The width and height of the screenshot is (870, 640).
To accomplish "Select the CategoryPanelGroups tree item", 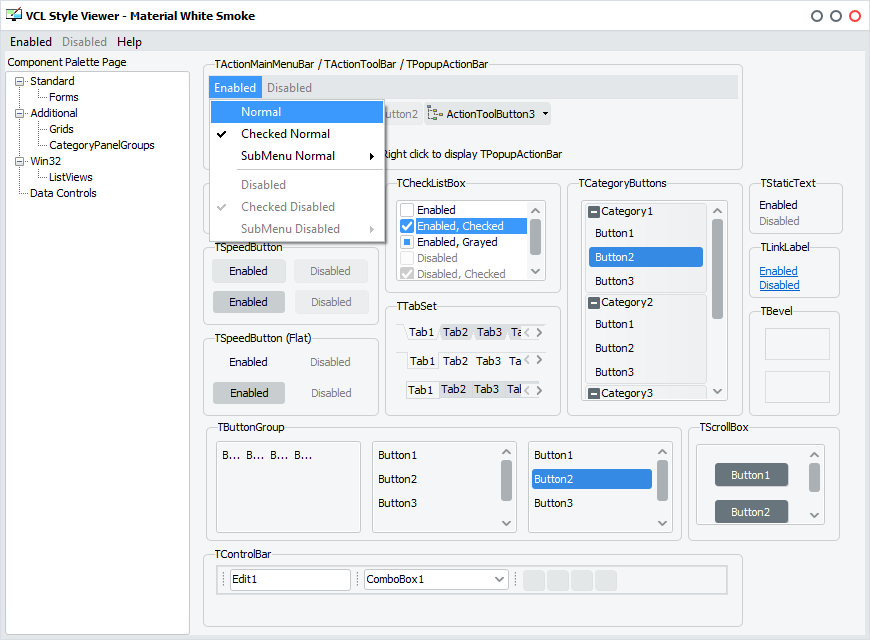I will (x=102, y=145).
